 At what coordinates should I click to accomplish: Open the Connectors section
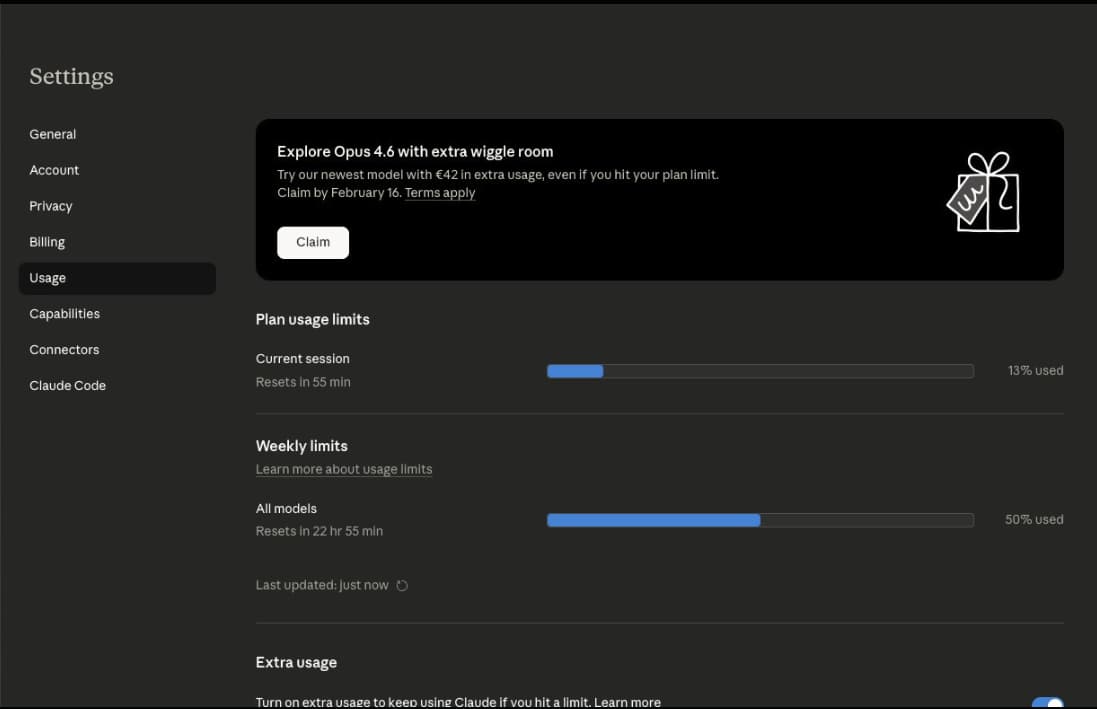point(64,349)
